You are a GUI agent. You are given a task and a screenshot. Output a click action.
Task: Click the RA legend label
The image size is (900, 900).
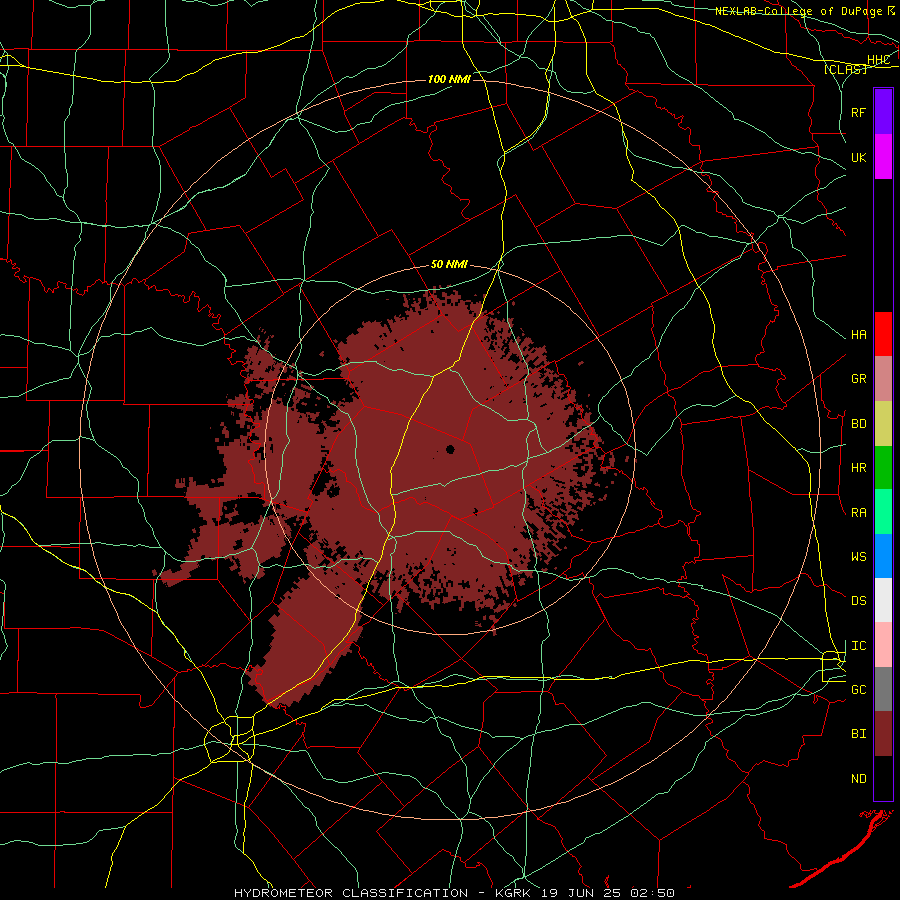pos(858,513)
